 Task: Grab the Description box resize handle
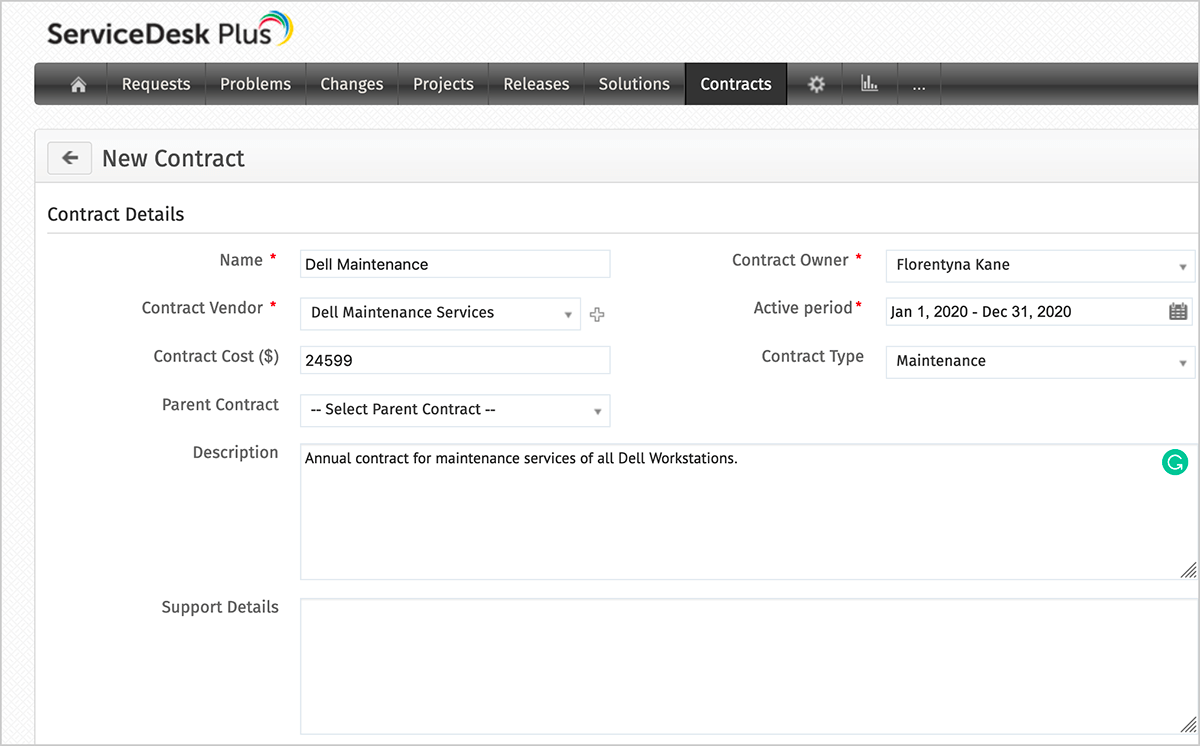point(1188,570)
